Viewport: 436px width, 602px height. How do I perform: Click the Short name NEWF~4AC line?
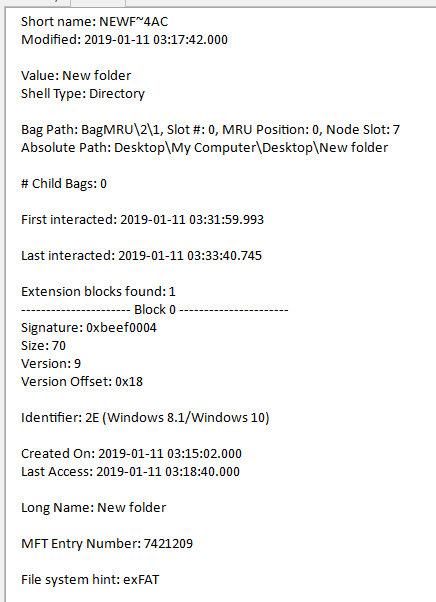pos(94,22)
